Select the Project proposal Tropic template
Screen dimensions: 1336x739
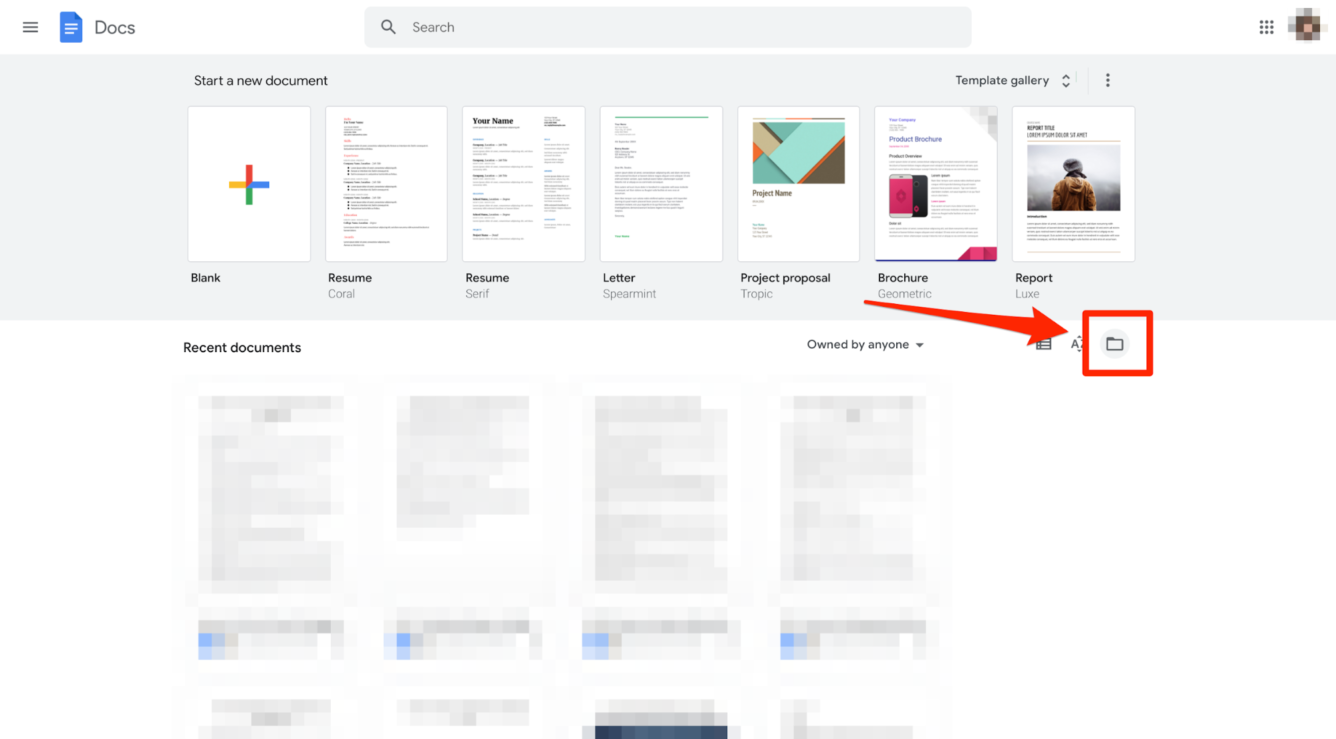pos(798,184)
